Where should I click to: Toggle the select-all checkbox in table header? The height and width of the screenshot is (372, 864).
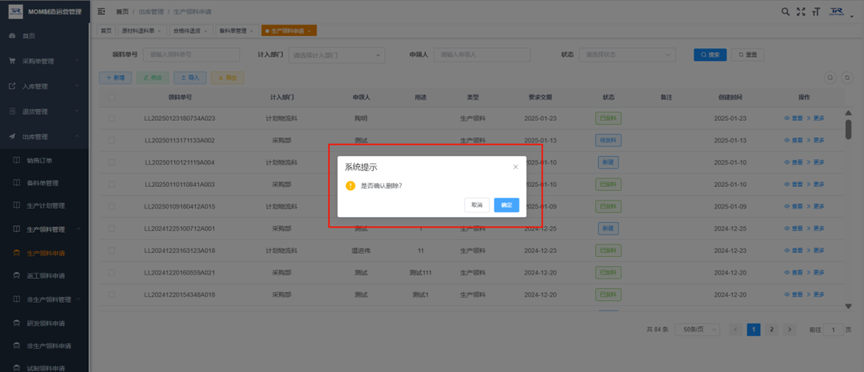pyautogui.click(x=112, y=97)
